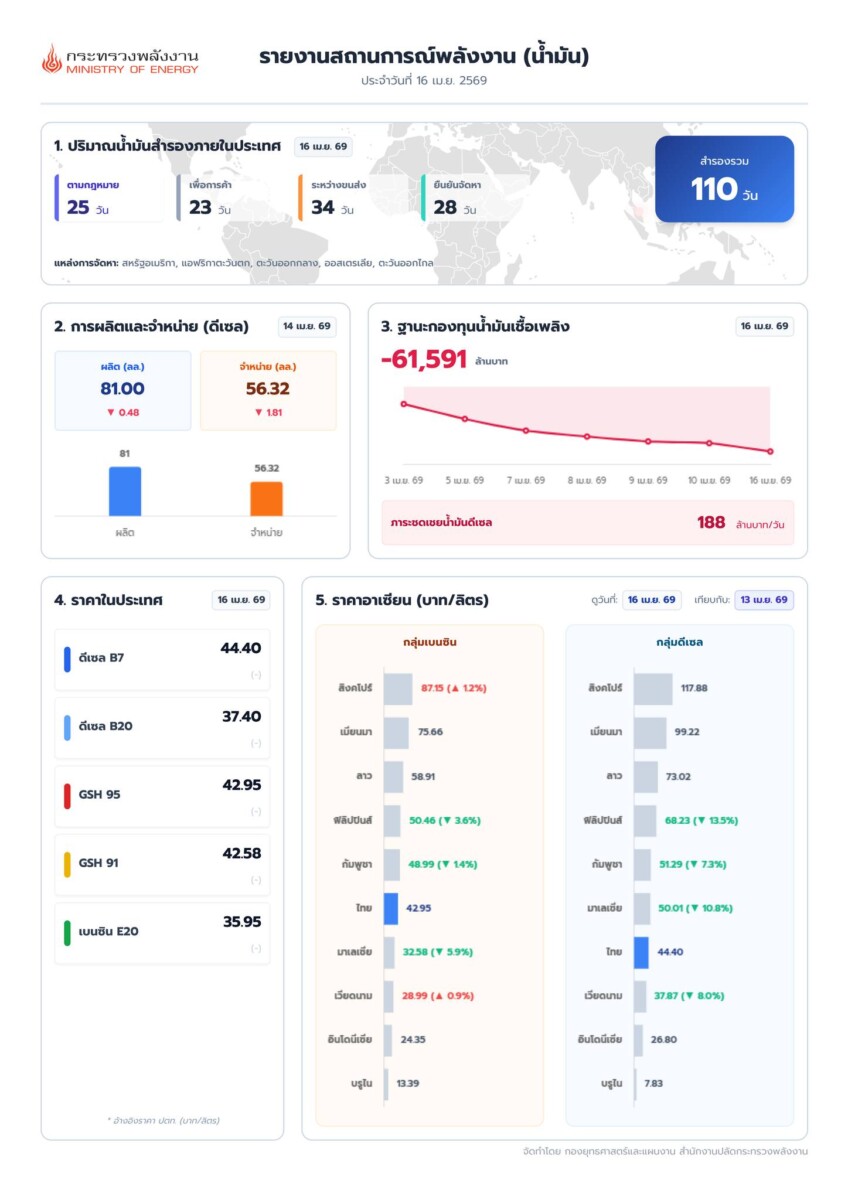The height and width of the screenshot is (1200, 848).
Task: Click the orange จำหน่าย bar in chart
Action: [266, 498]
